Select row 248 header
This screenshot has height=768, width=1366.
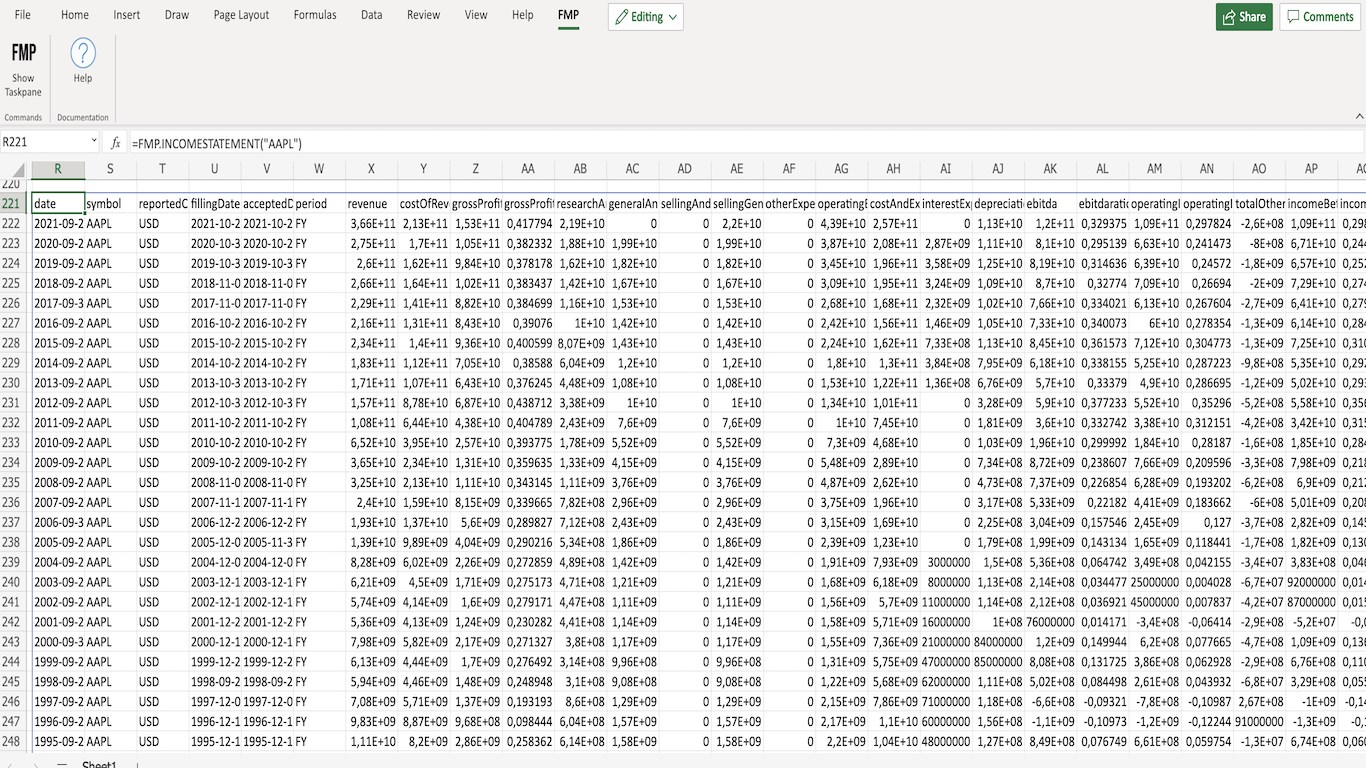[15, 741]
